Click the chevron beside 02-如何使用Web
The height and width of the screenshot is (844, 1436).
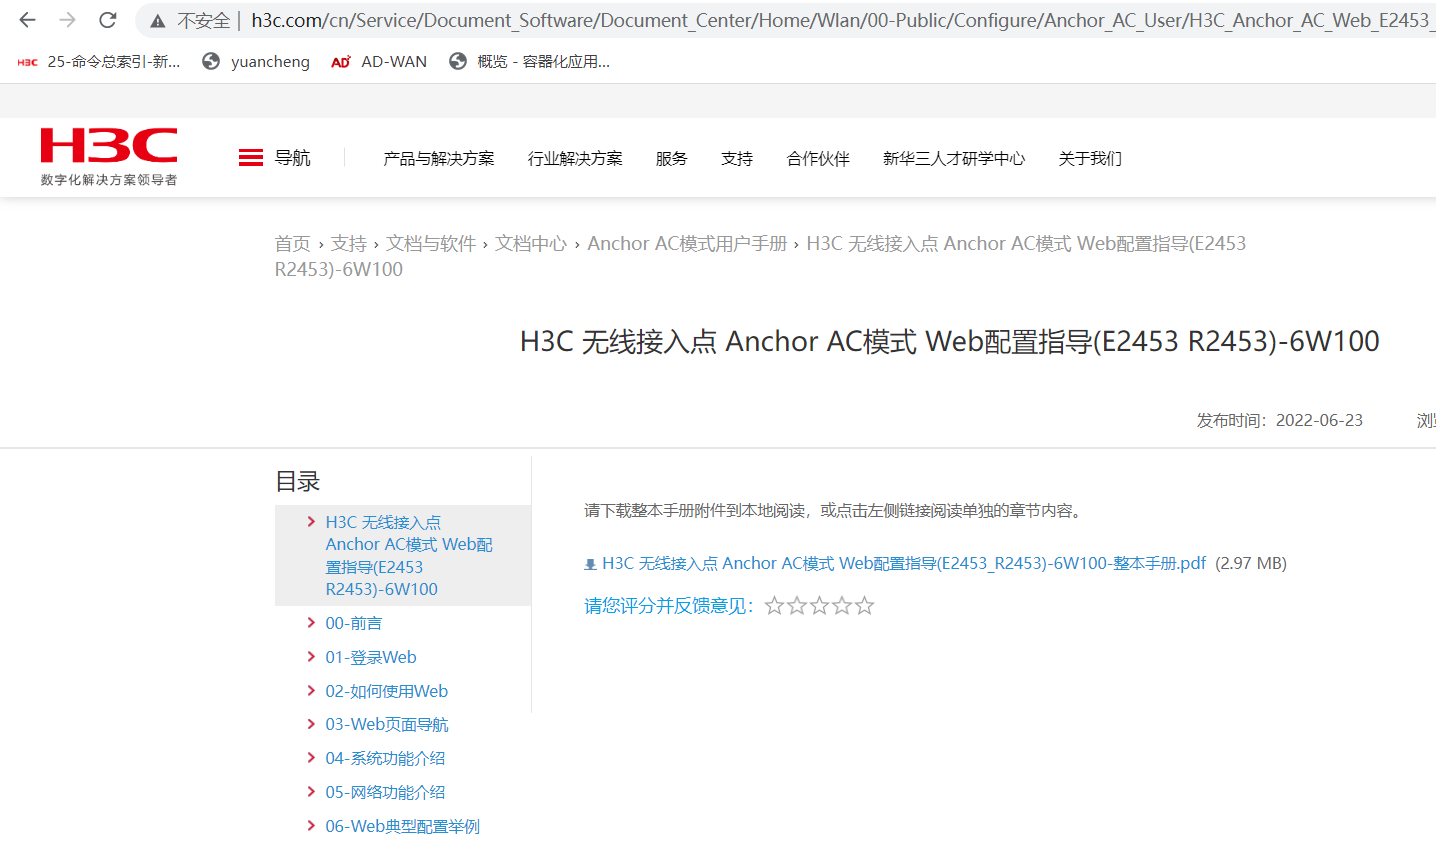(311, 691)
